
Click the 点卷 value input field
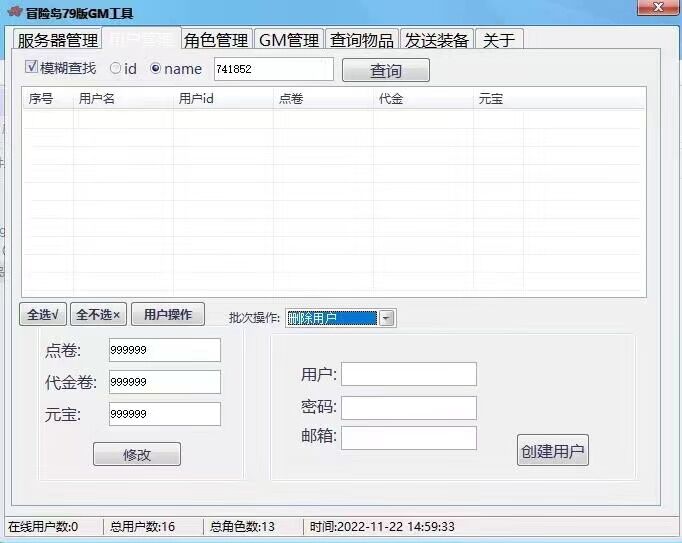[164, 350]
